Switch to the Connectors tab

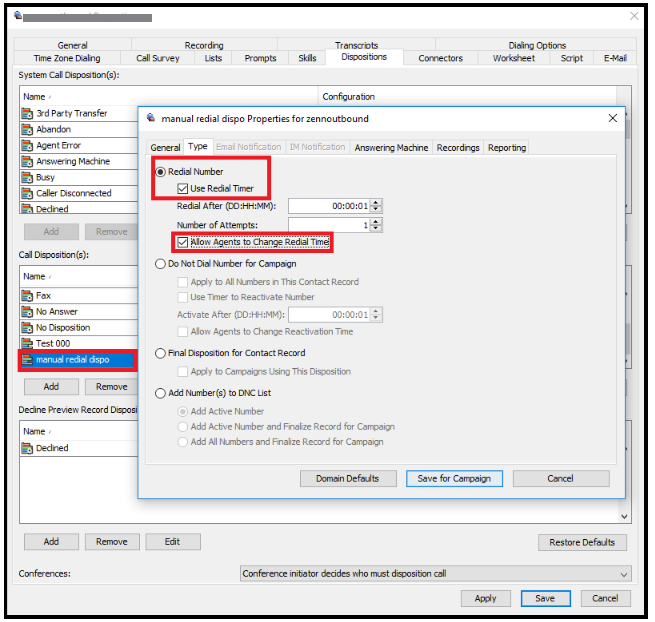coord(440,58)
